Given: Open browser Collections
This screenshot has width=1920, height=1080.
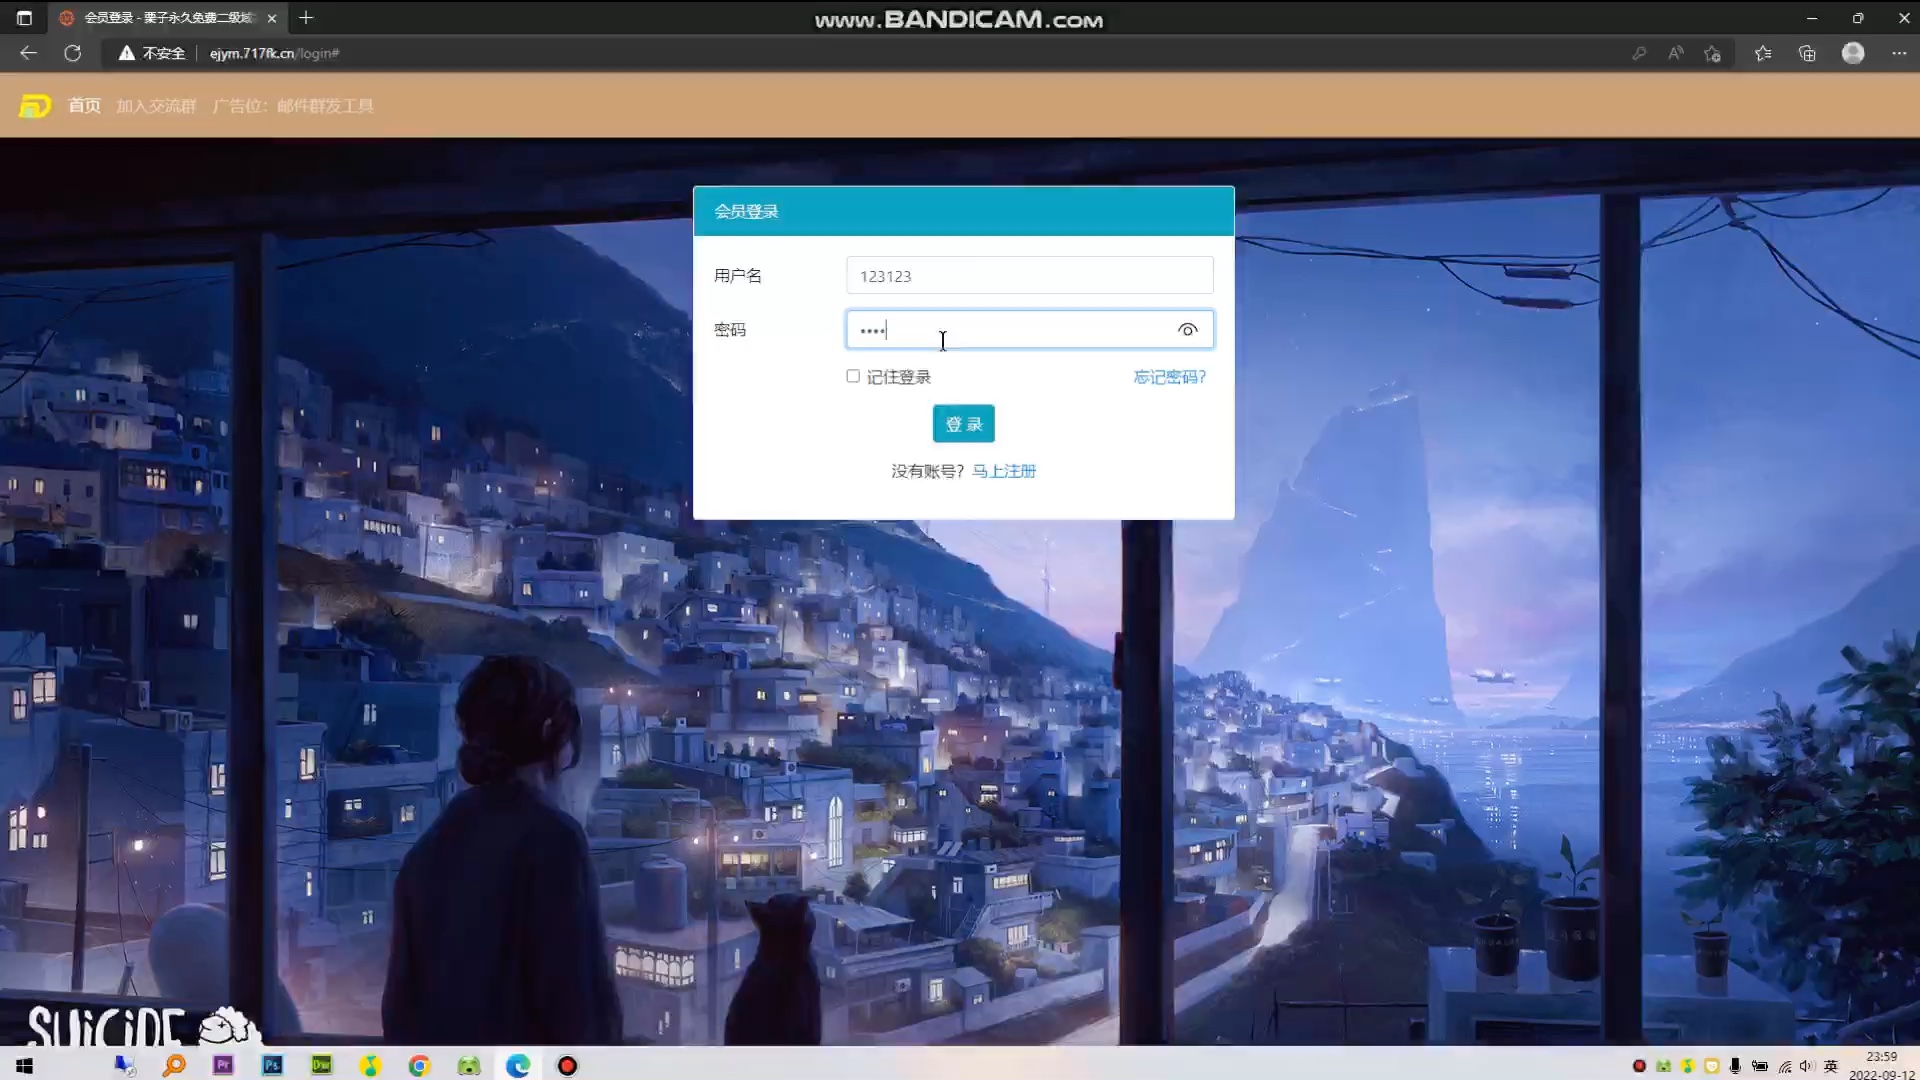Looking at the screenshot, I should pos(1807,53).
